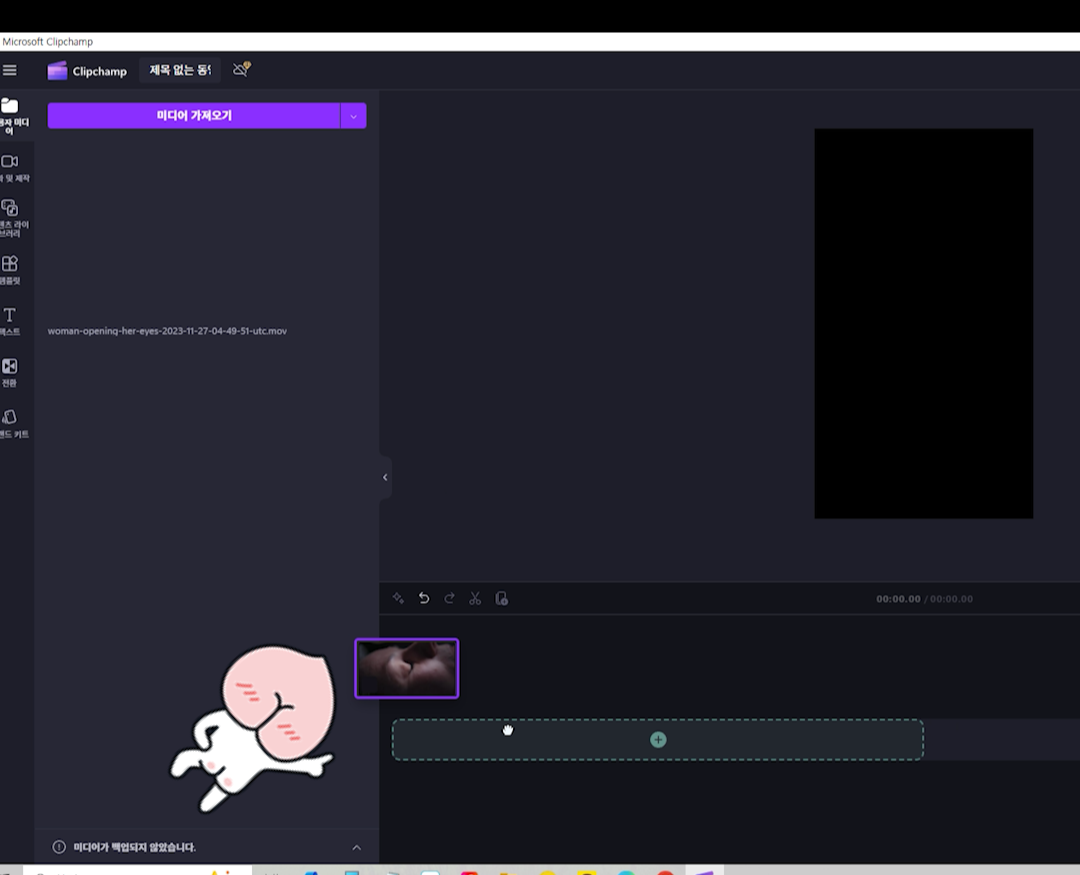Open the 녹화 및 제작 camera tab
Image resolution: width=1080 pixels, height=875 pixels.
tap(14, 168)
